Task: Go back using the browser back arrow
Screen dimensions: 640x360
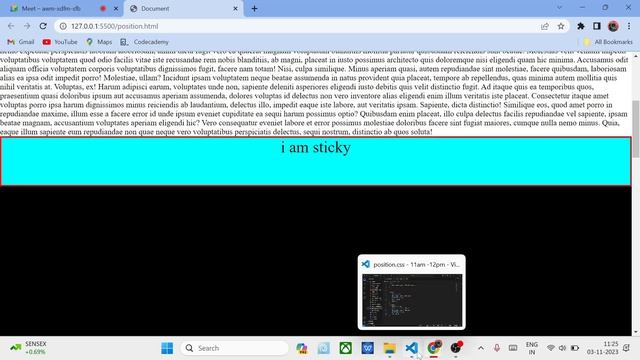Action: point(11,26)
